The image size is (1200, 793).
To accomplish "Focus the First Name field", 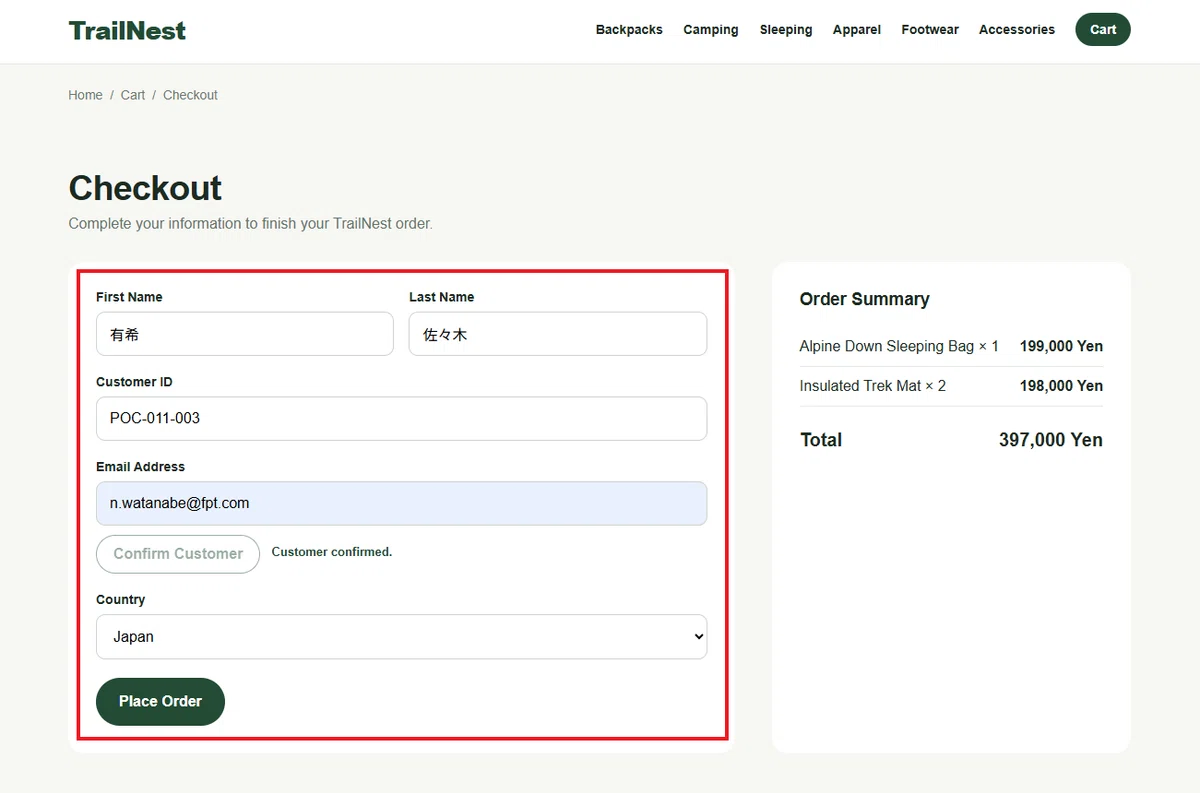I will pos(245,334).
